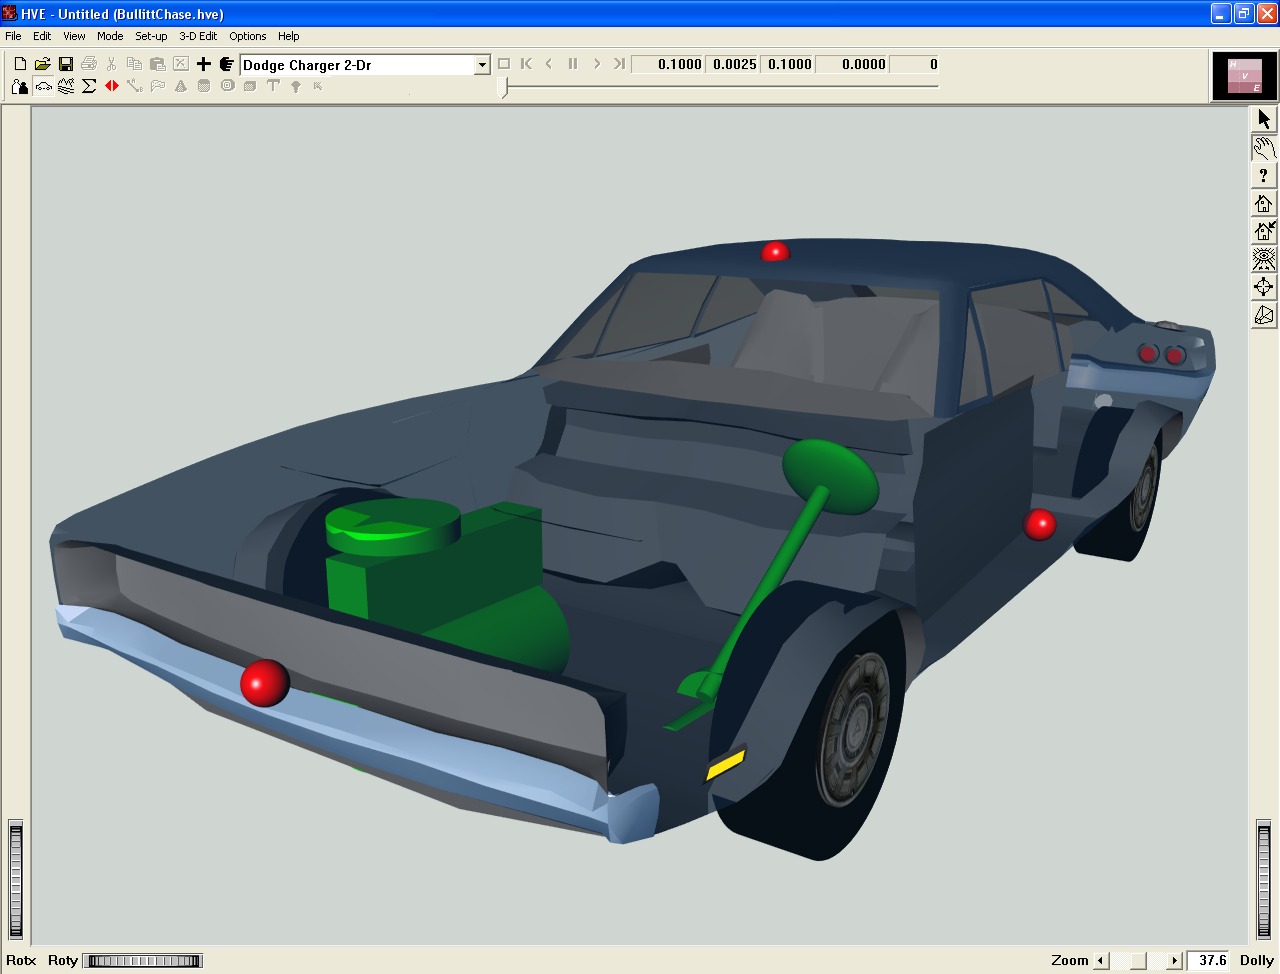Open the Options menu

248,36
